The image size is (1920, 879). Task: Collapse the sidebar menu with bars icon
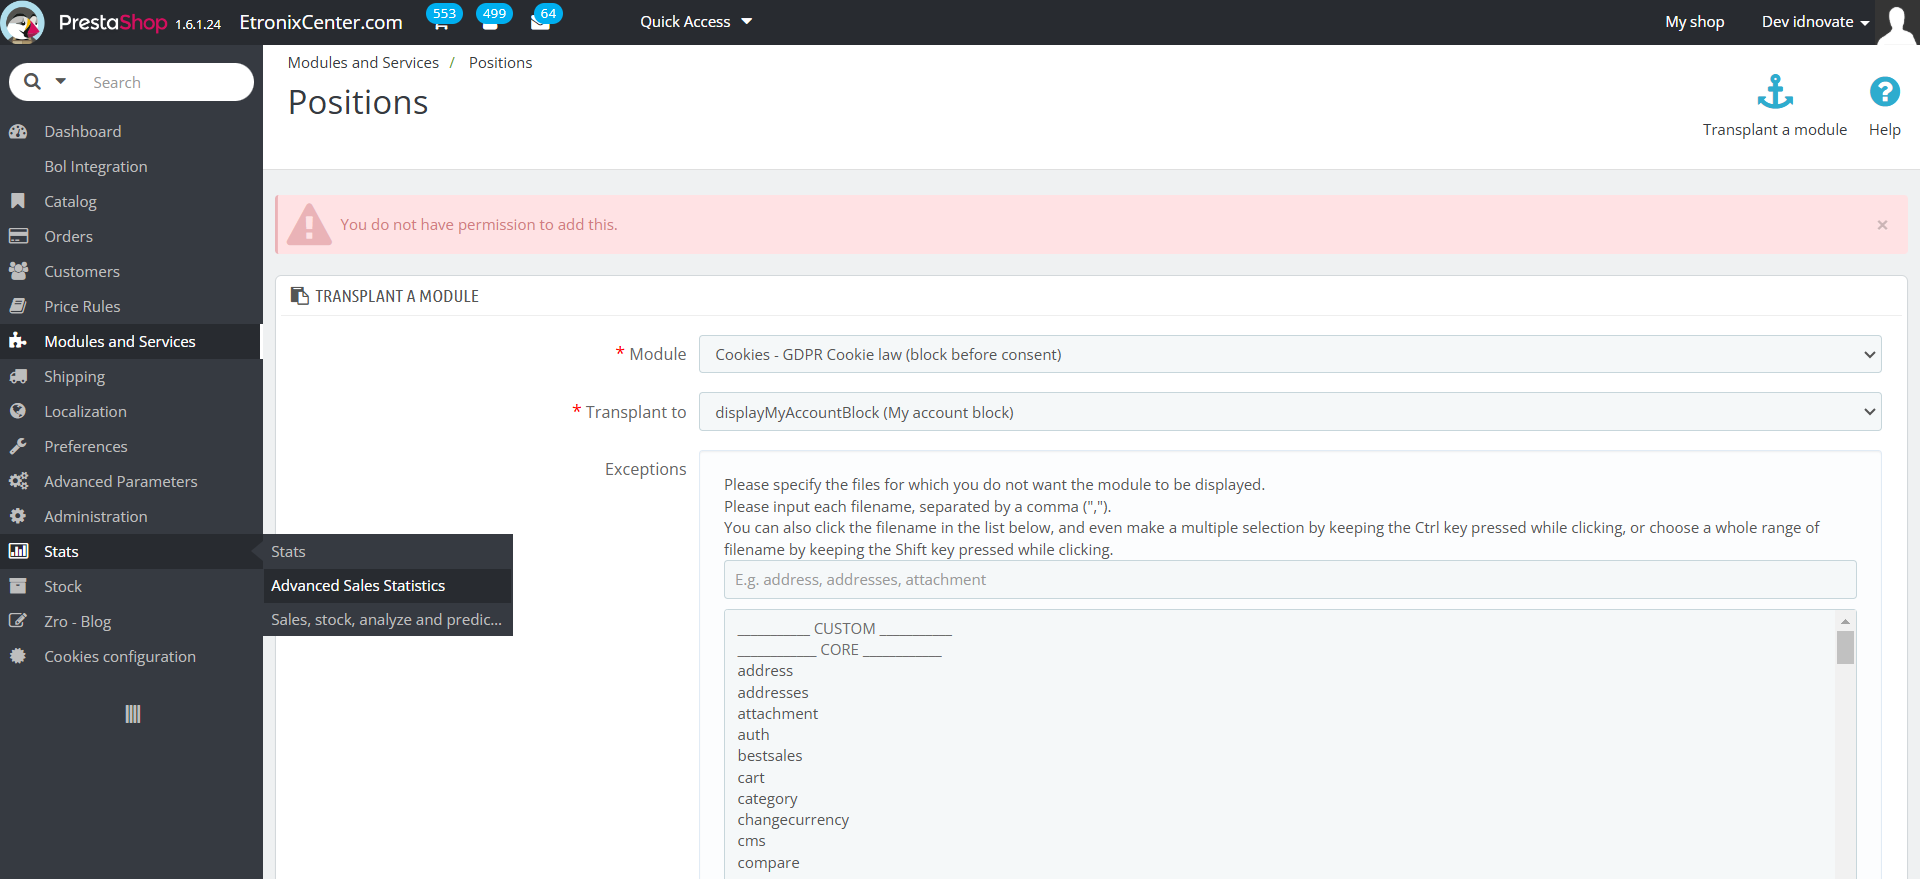tap(132, 714)
